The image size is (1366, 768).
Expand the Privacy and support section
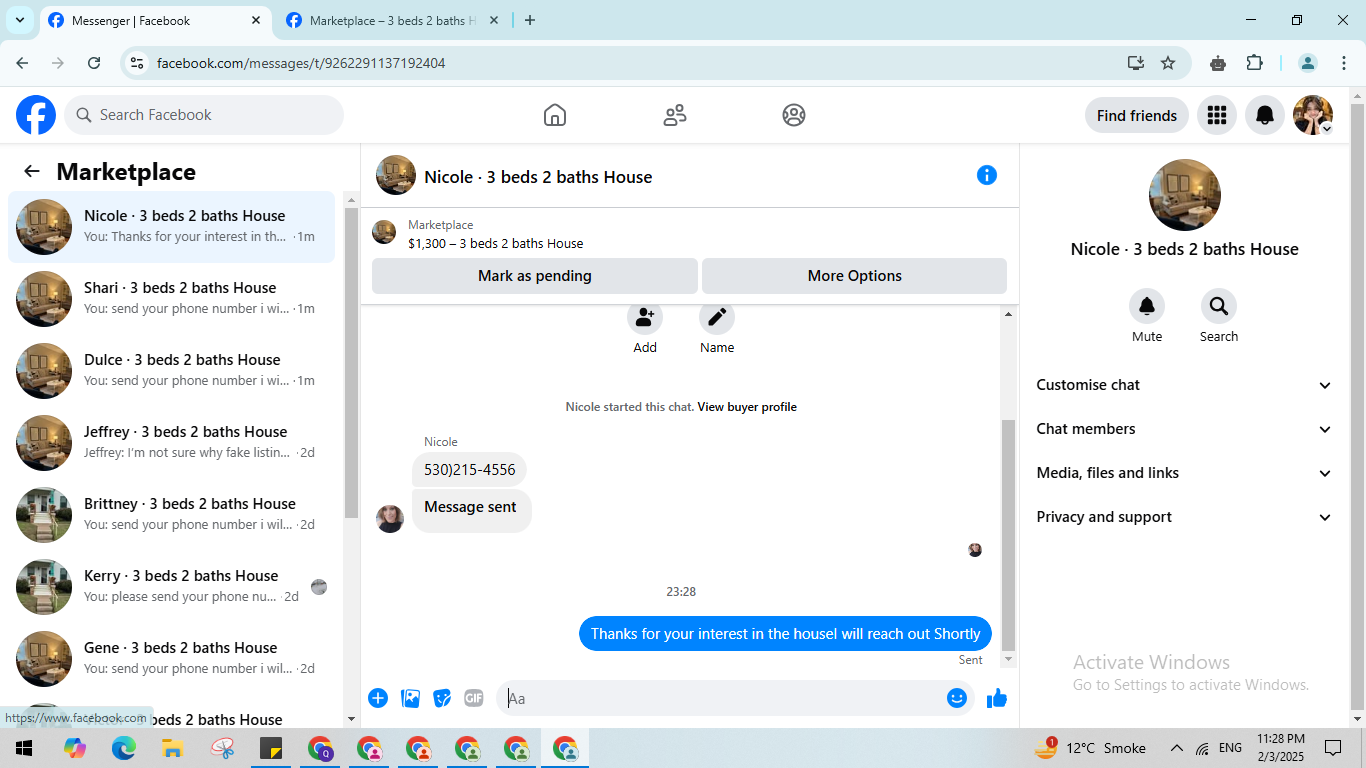(x=1184, y=517)
